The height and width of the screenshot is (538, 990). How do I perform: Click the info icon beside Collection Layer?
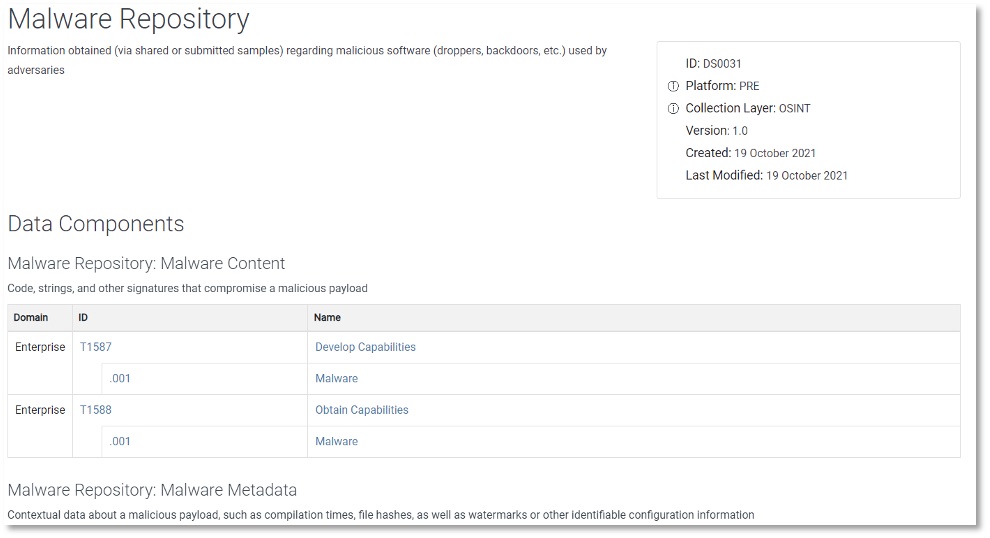tap(674, 108)
